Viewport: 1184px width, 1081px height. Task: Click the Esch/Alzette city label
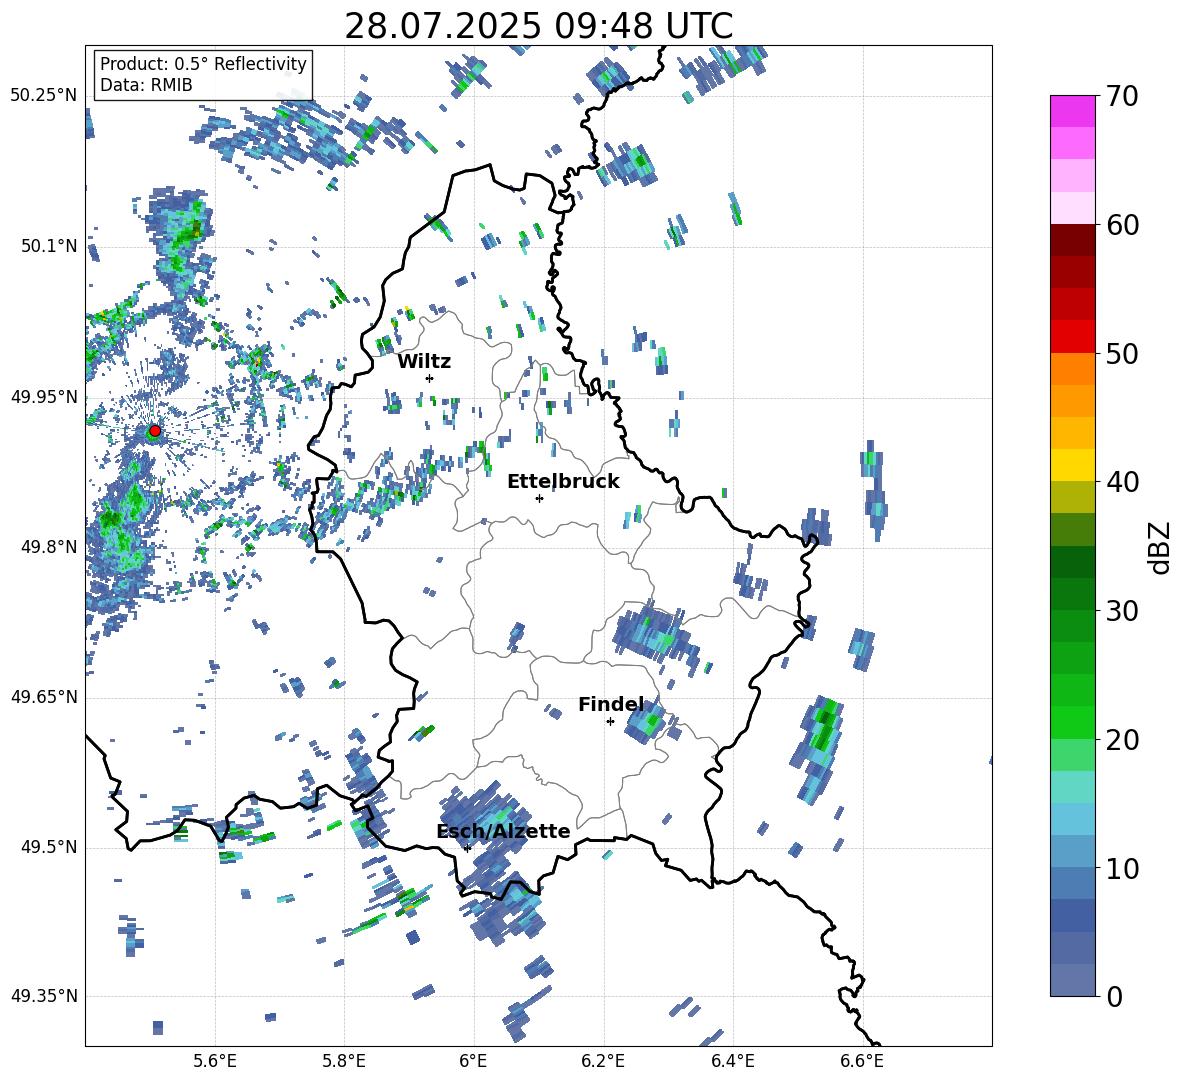point(503,831)
